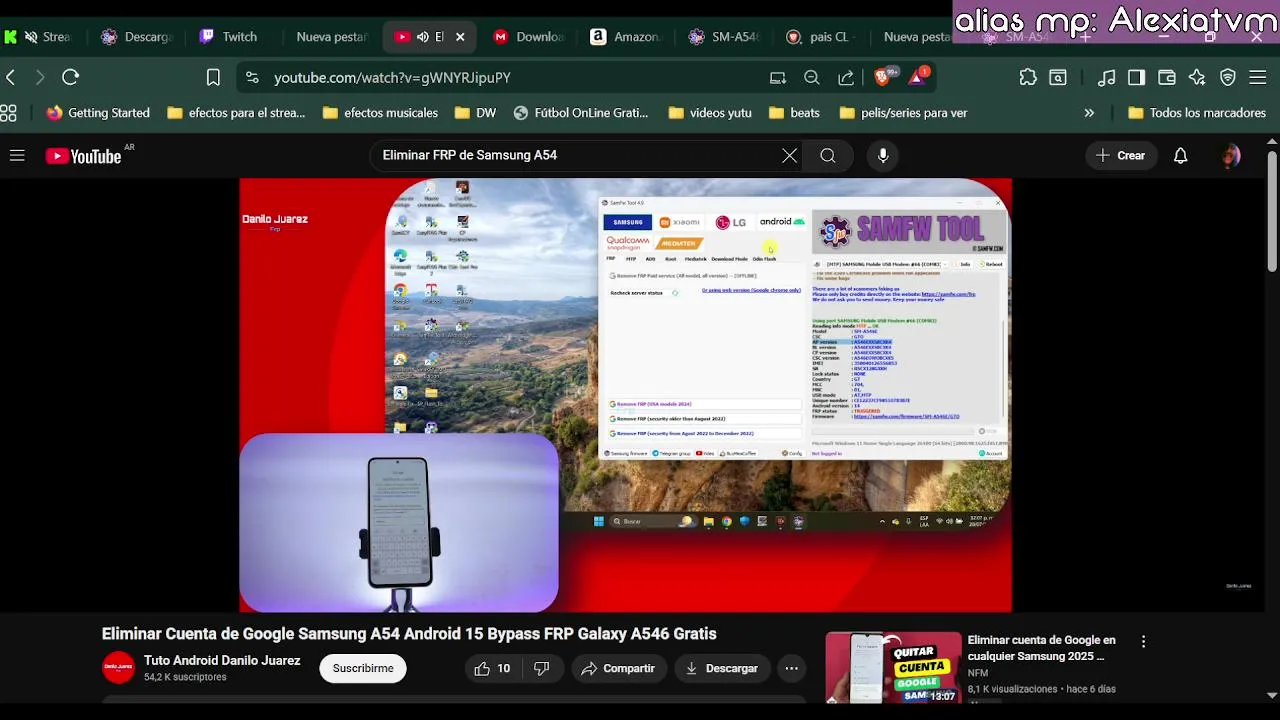Mute the audio on the active YouTube tab
The width and height of the screenshot is (1280, 720).
coord(423,37)
